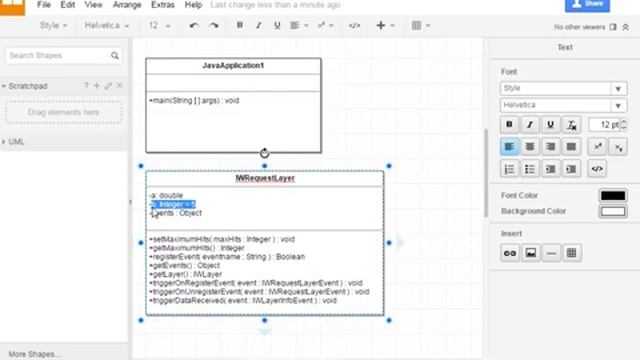Click the undo arrow in the toolbar
The width and height of the screenshot is (640, 360).
(x=194, y=25)
